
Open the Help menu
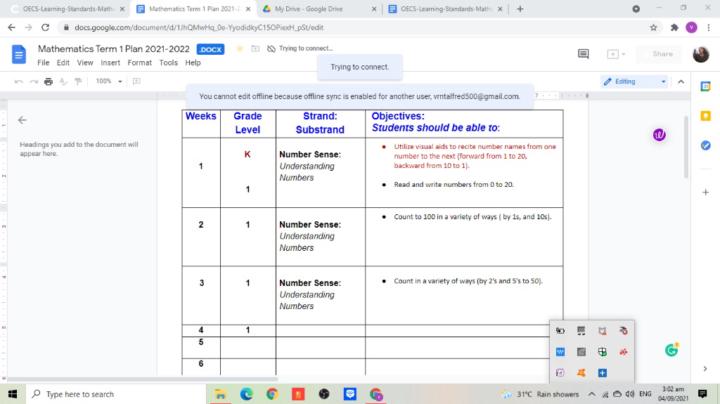click(193, 63)
